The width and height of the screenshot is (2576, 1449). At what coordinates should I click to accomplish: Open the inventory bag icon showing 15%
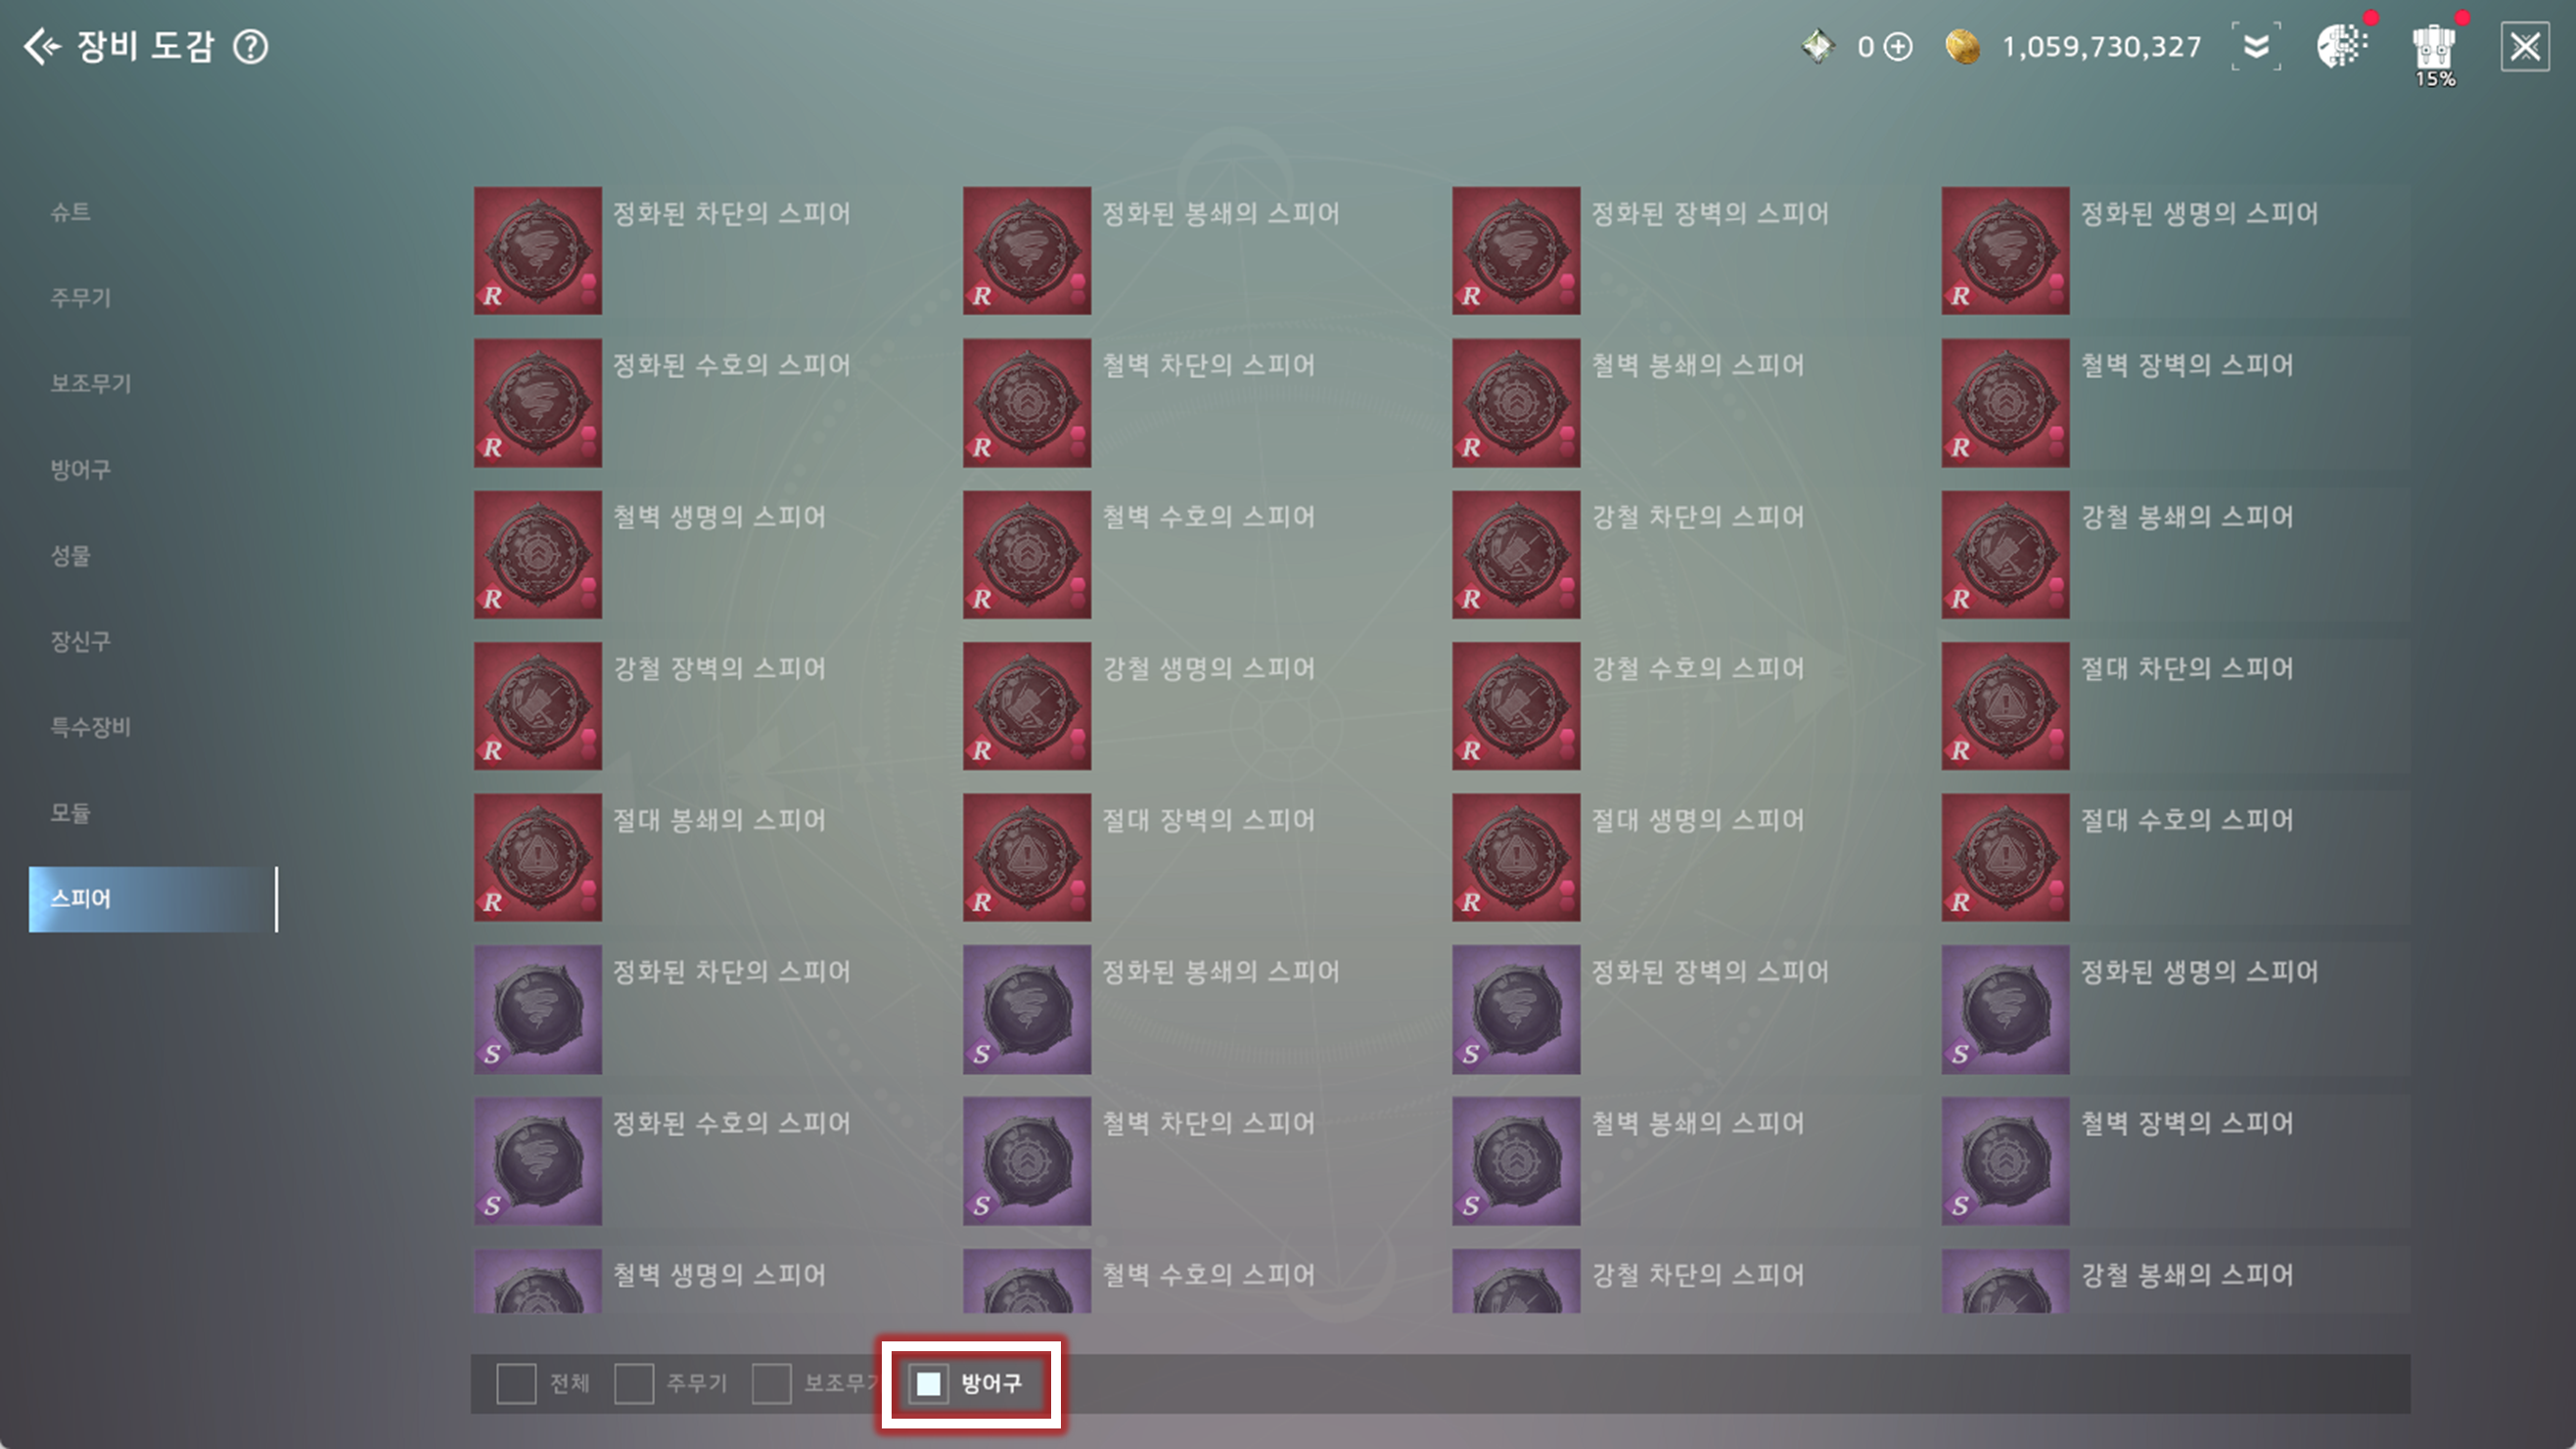[x=2434, y=50]
